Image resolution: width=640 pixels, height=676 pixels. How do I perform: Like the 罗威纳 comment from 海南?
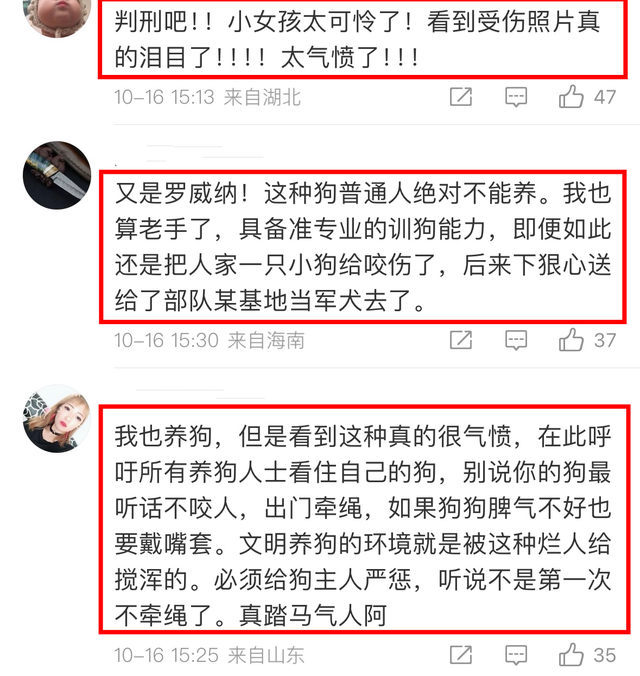click(x=571, y=340)
